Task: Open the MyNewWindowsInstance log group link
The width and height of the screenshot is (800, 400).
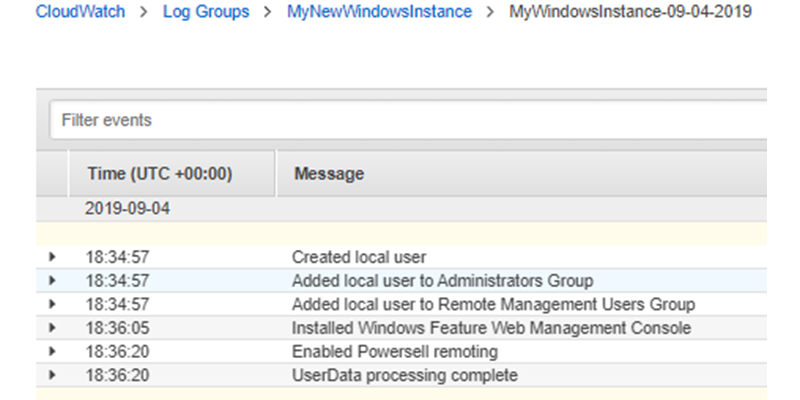Action: [x=379, y=12]
